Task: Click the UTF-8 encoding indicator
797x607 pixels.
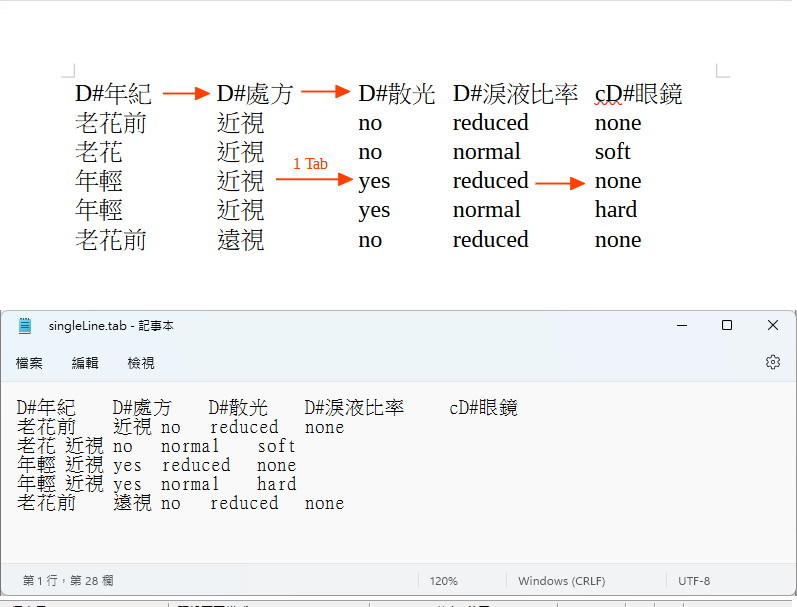Action: coord(694,581)
